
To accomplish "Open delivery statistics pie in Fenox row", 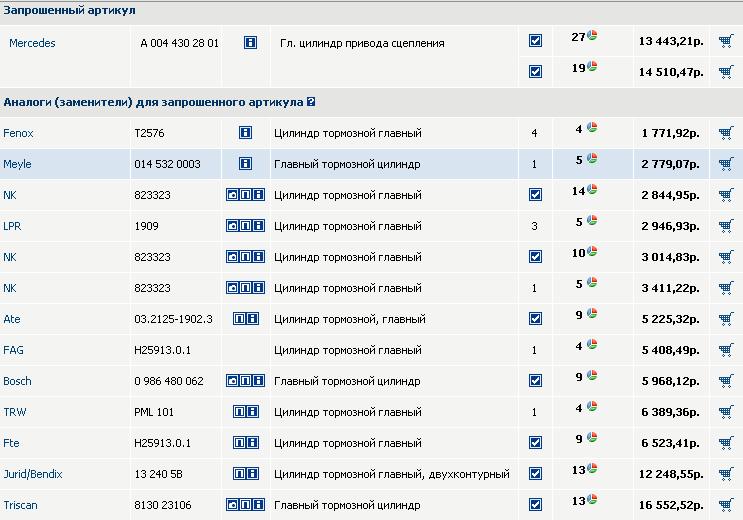I will [592, 127].
